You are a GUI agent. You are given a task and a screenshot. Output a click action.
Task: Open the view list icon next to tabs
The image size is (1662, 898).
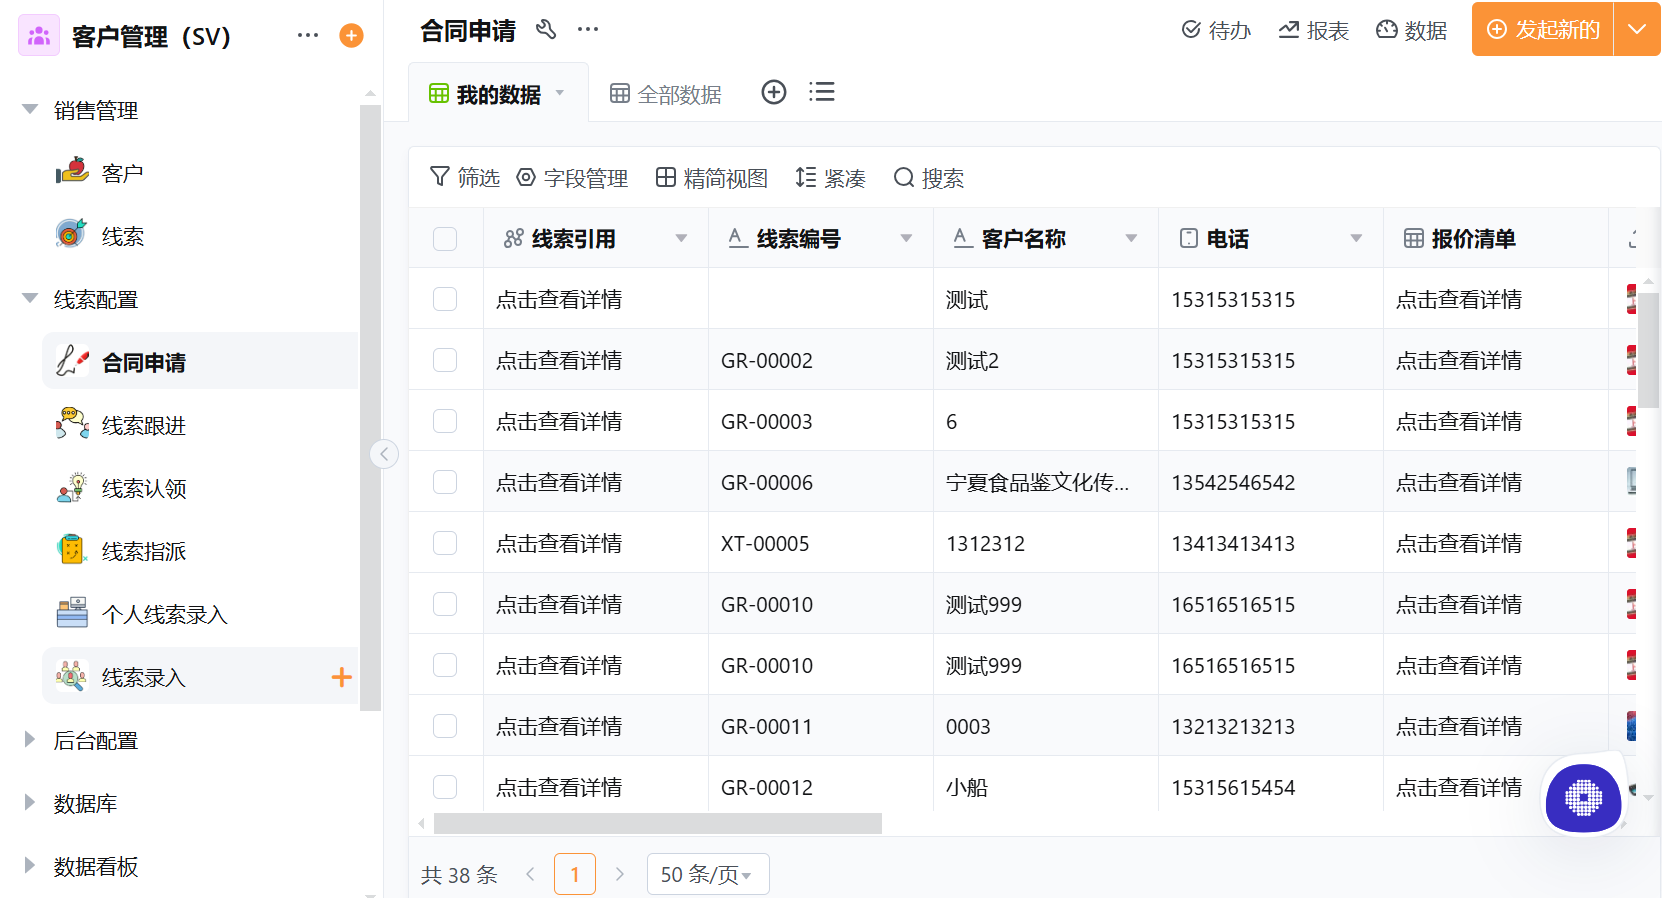(822, 92)
